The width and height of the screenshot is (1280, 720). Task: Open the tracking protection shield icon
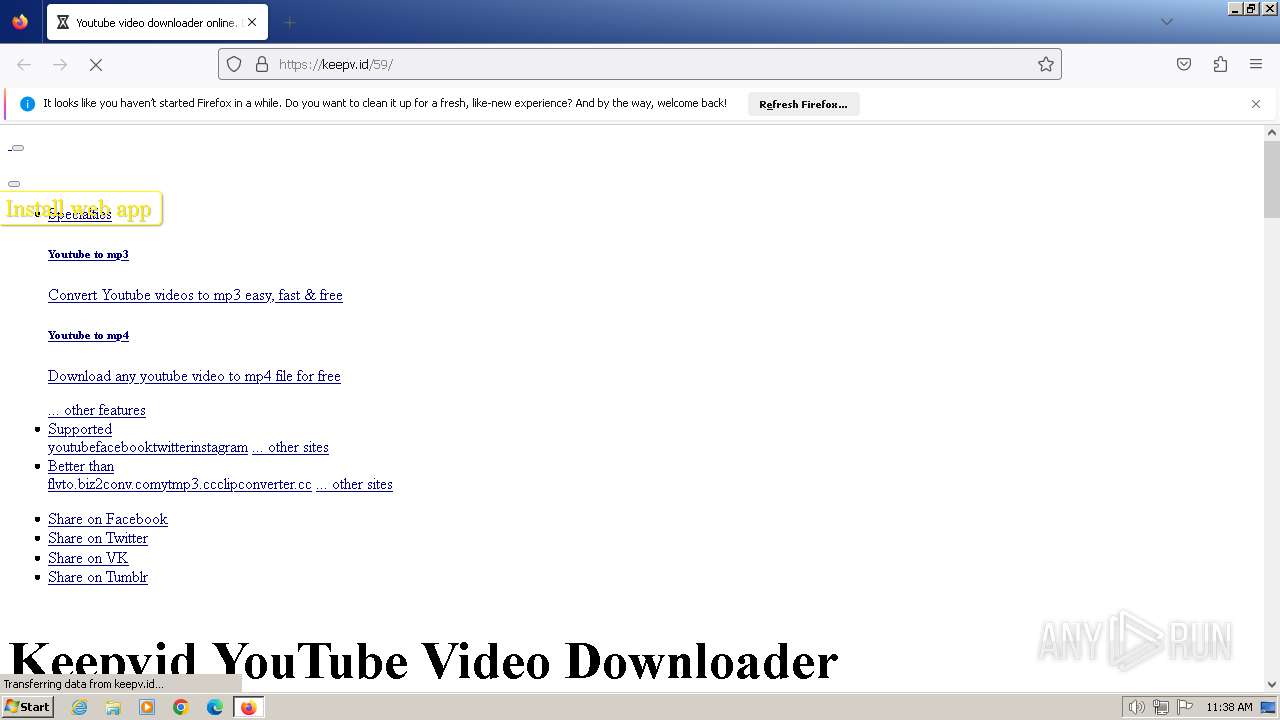(234, 64)
